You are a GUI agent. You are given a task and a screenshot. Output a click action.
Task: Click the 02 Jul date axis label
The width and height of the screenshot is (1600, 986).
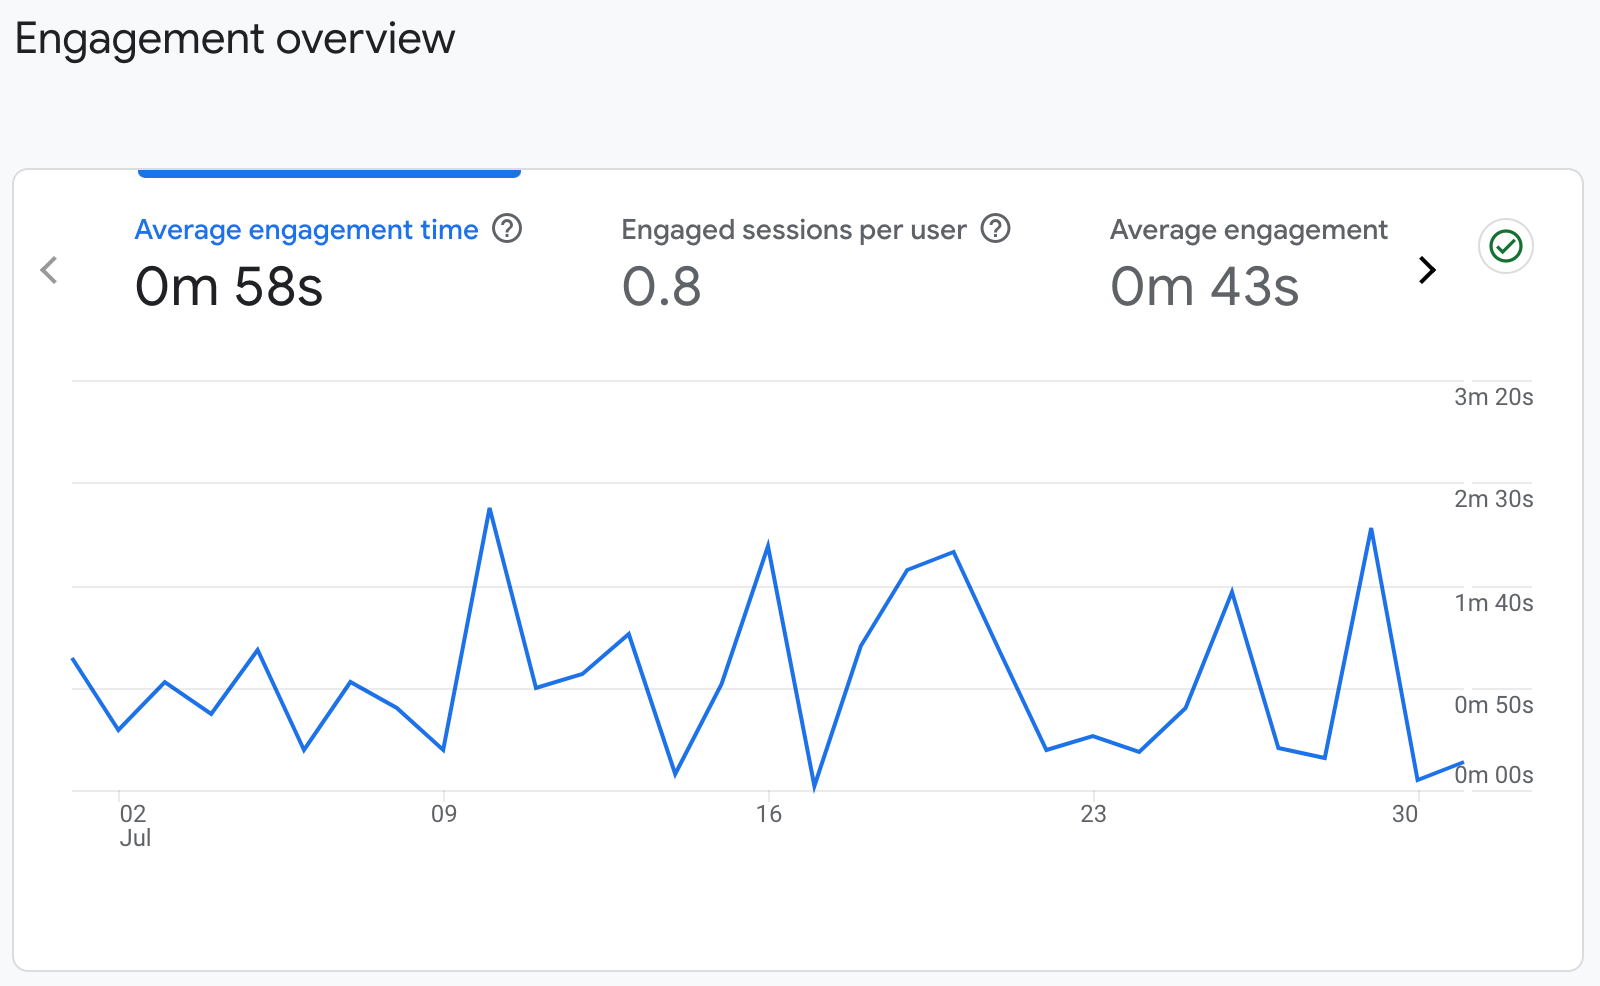pos(134,825)
